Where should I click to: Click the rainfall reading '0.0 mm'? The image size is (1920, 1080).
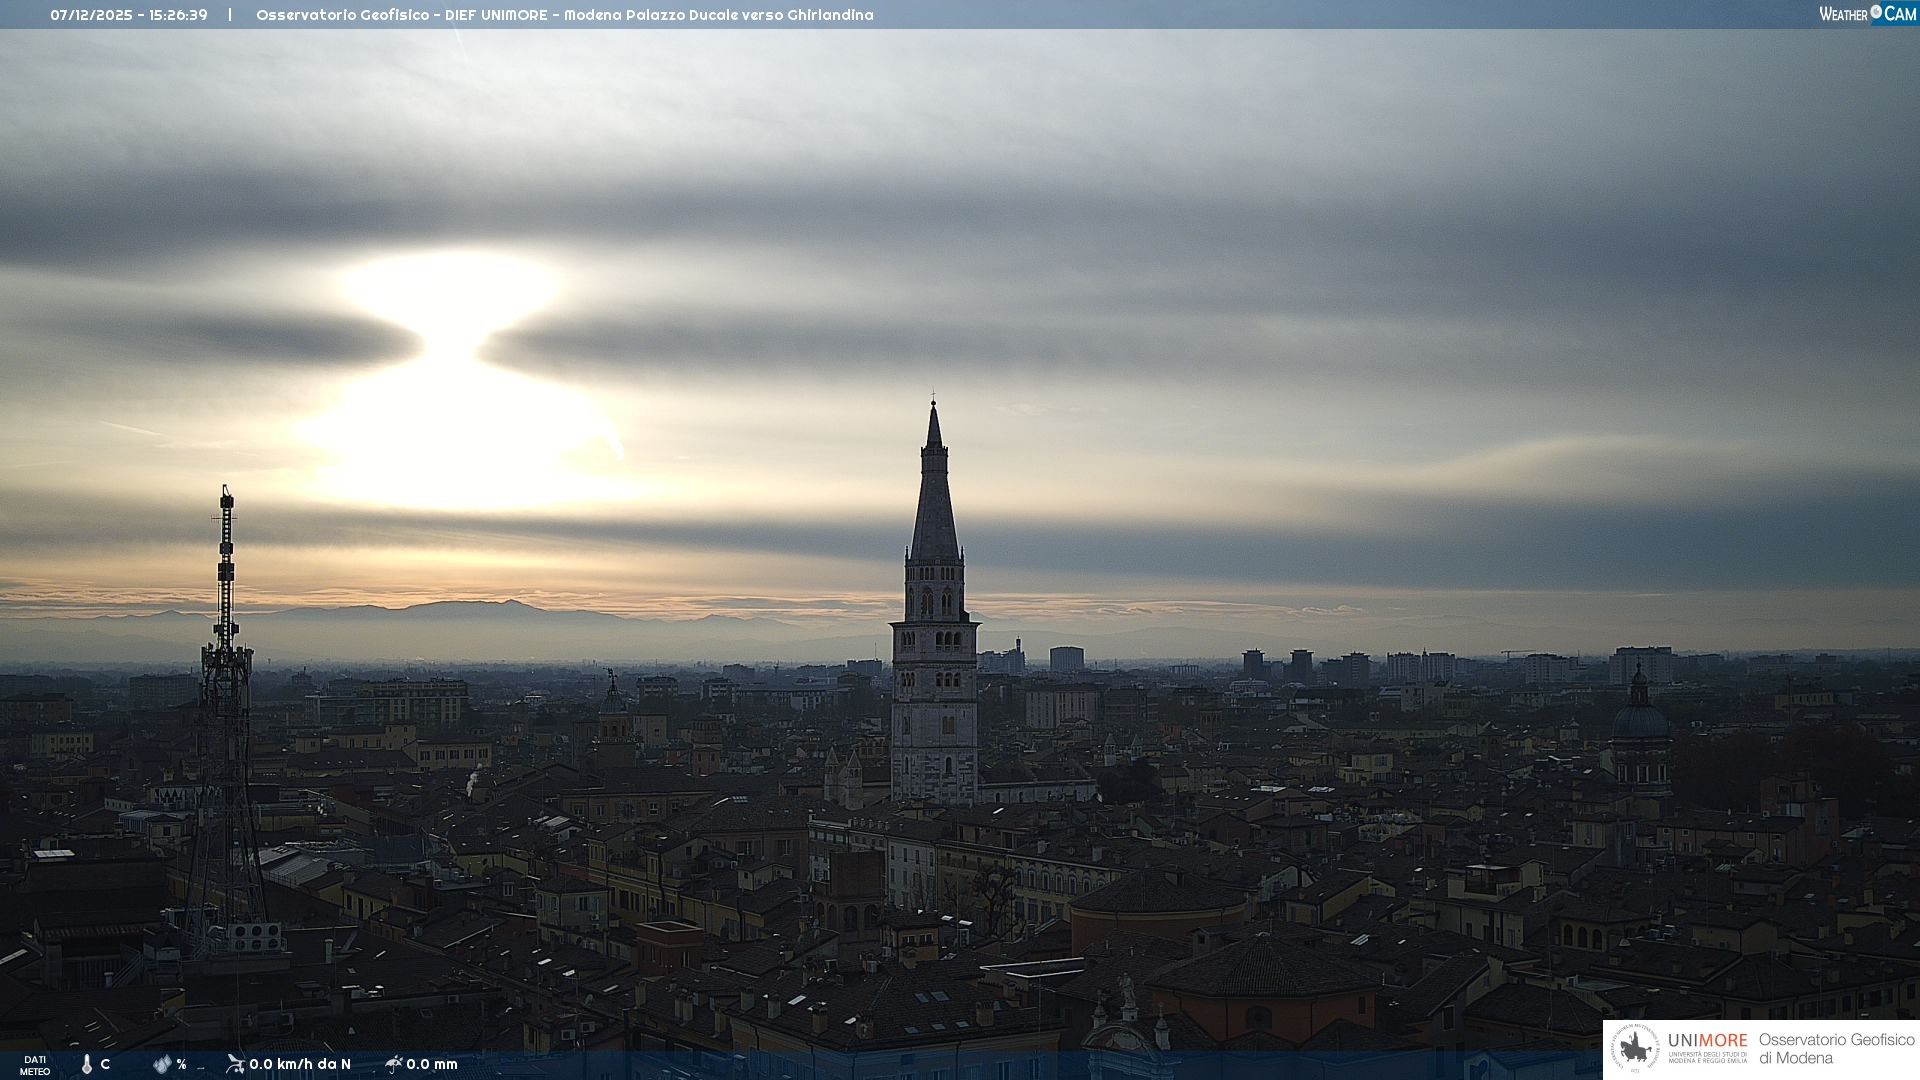tap(432, 1064)
